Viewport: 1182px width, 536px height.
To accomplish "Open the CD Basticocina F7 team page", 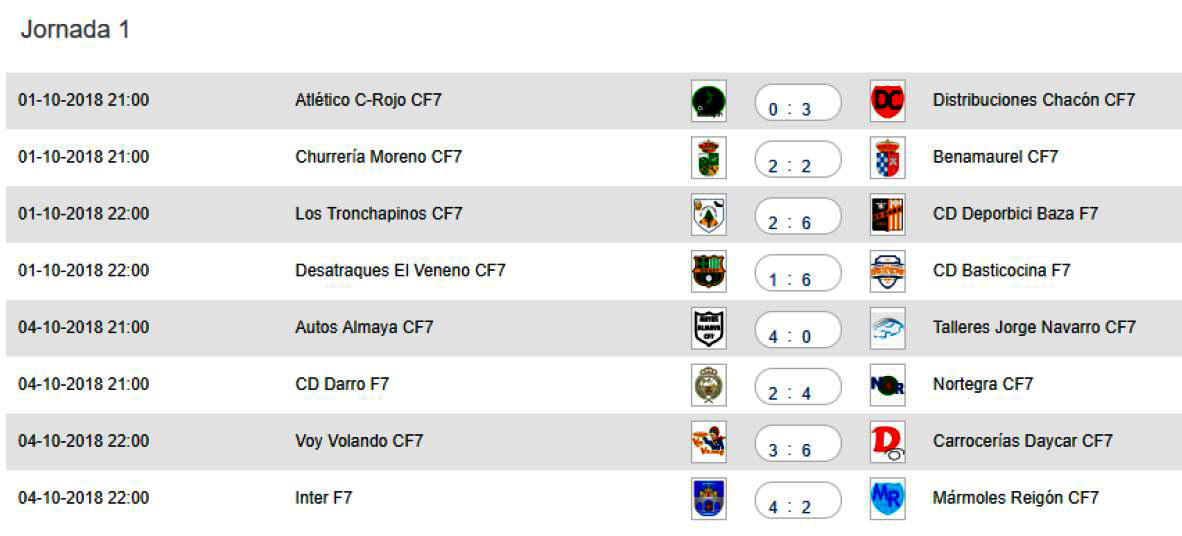I will tap(1001, 271).
